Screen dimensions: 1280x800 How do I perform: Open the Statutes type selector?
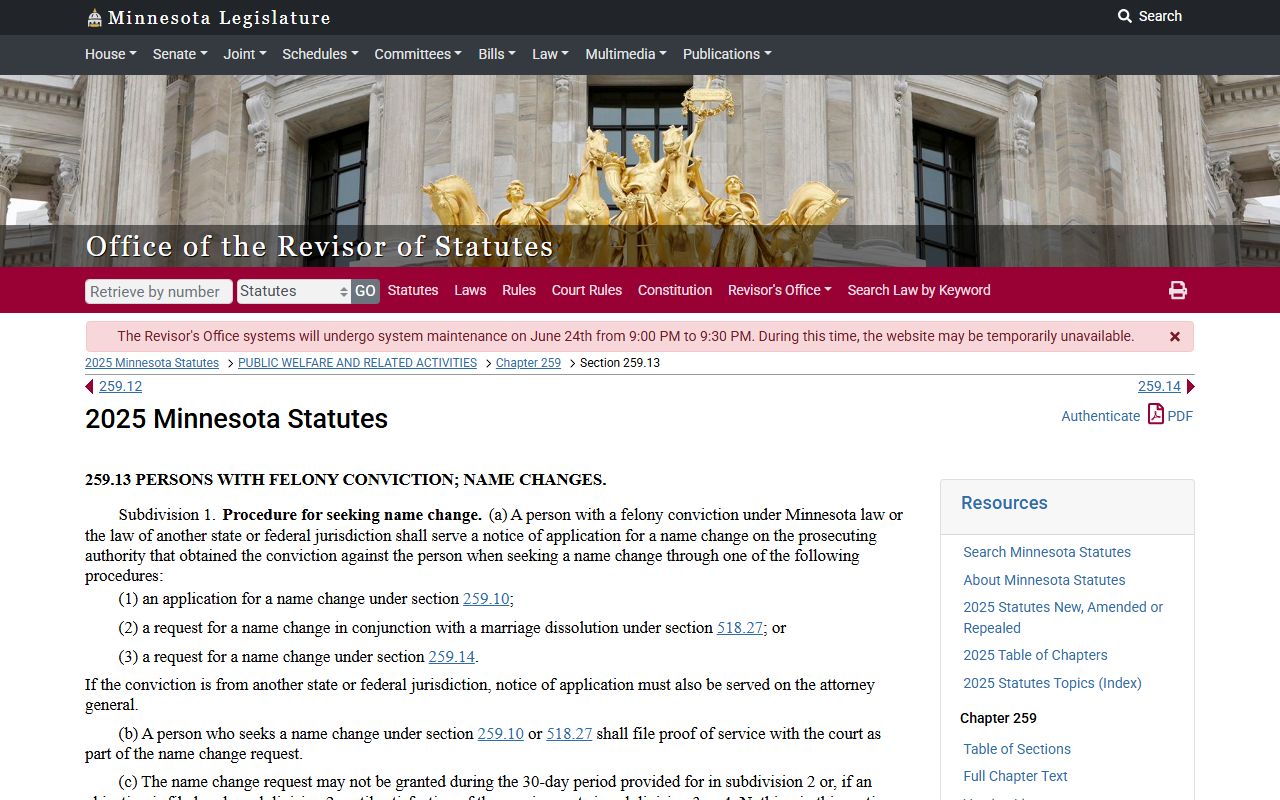click(294, 291)
